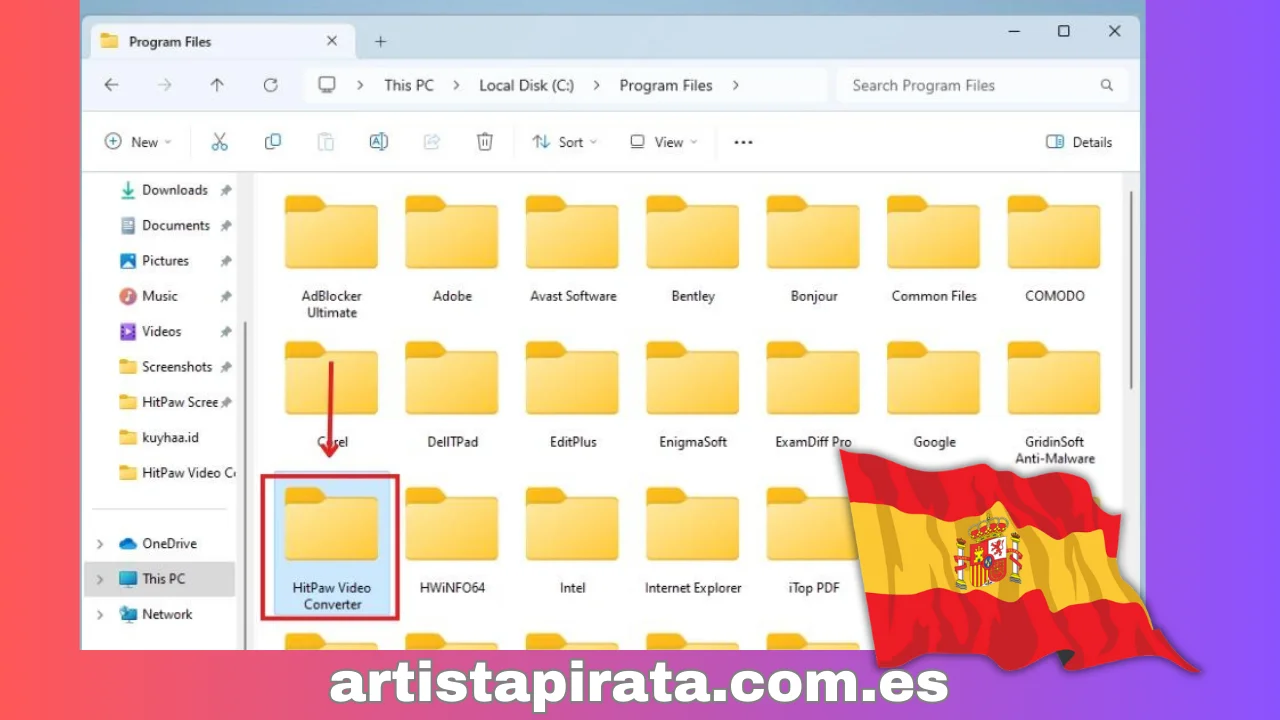Select the EnigmaSoft folder
Viewport: 1280px width, 720px height.
pos(693,395)
